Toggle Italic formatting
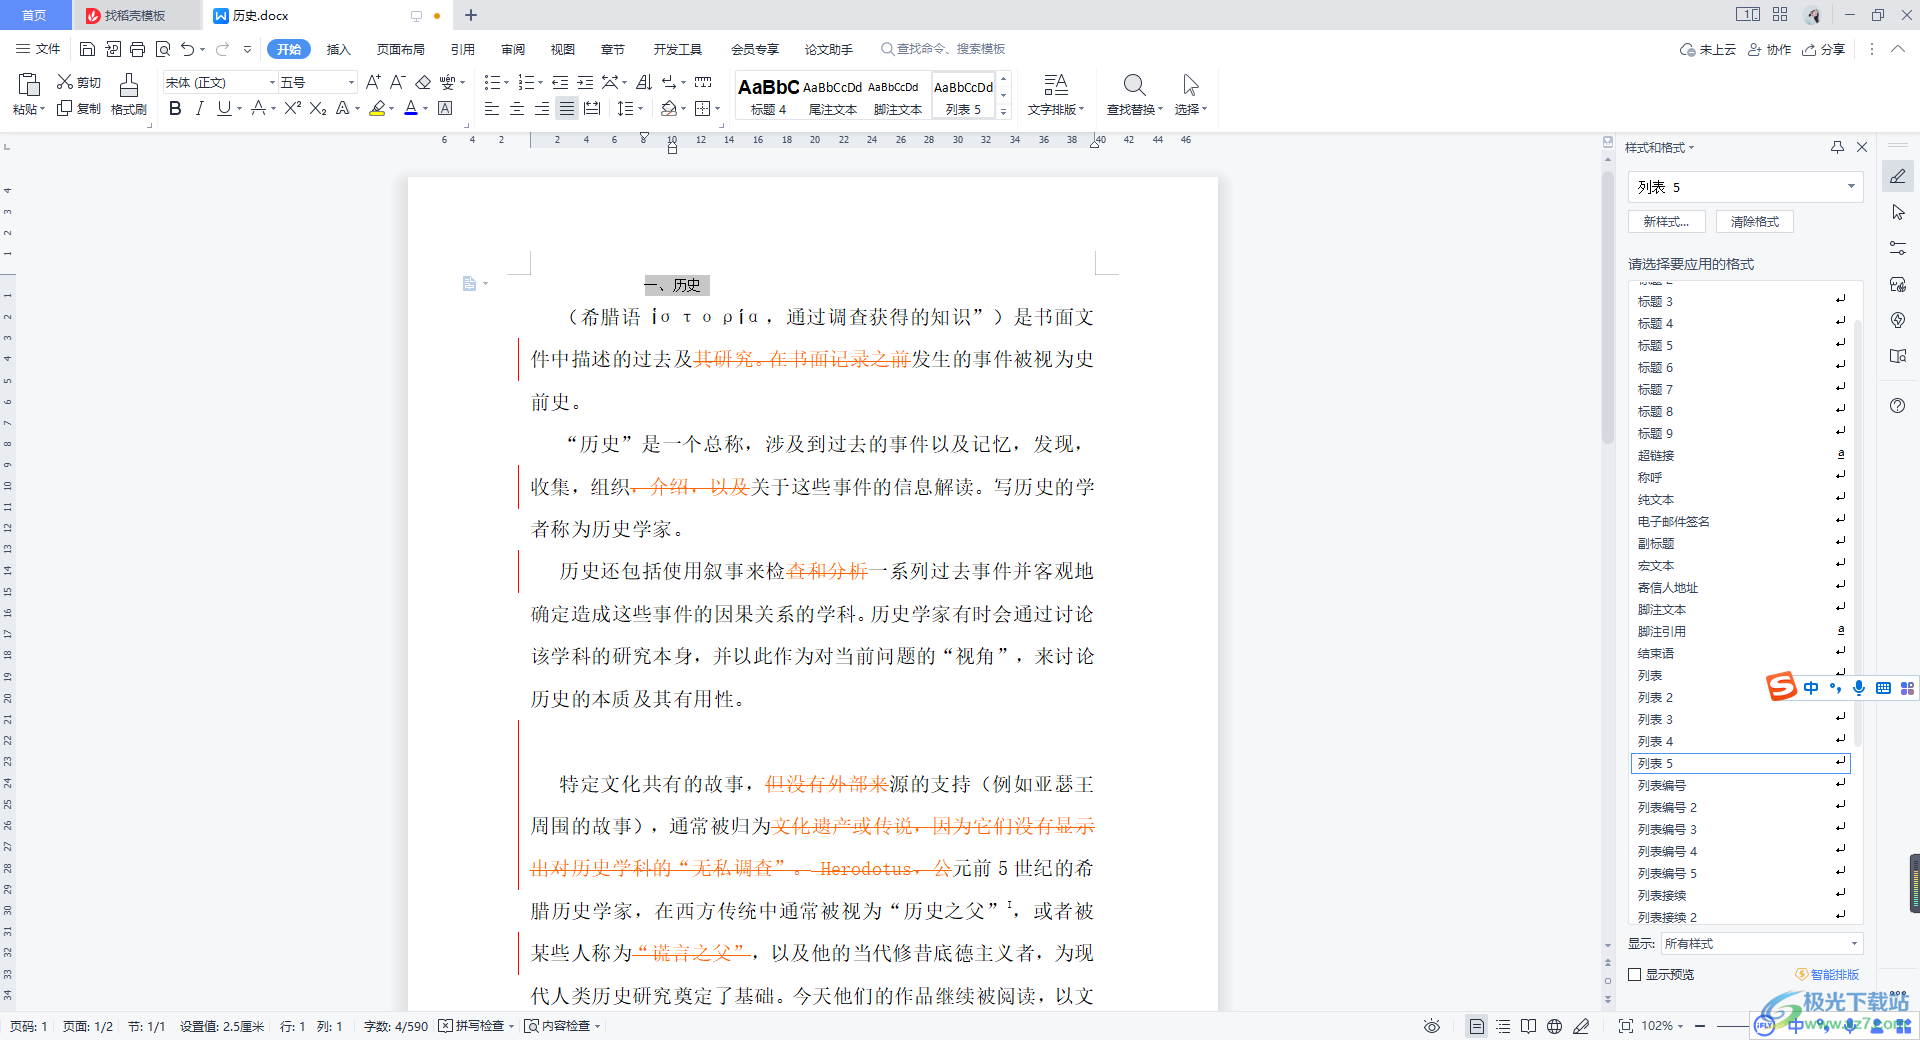Image resolution: width=1920 pixels, height=1040 pixels. click(199, 108)
